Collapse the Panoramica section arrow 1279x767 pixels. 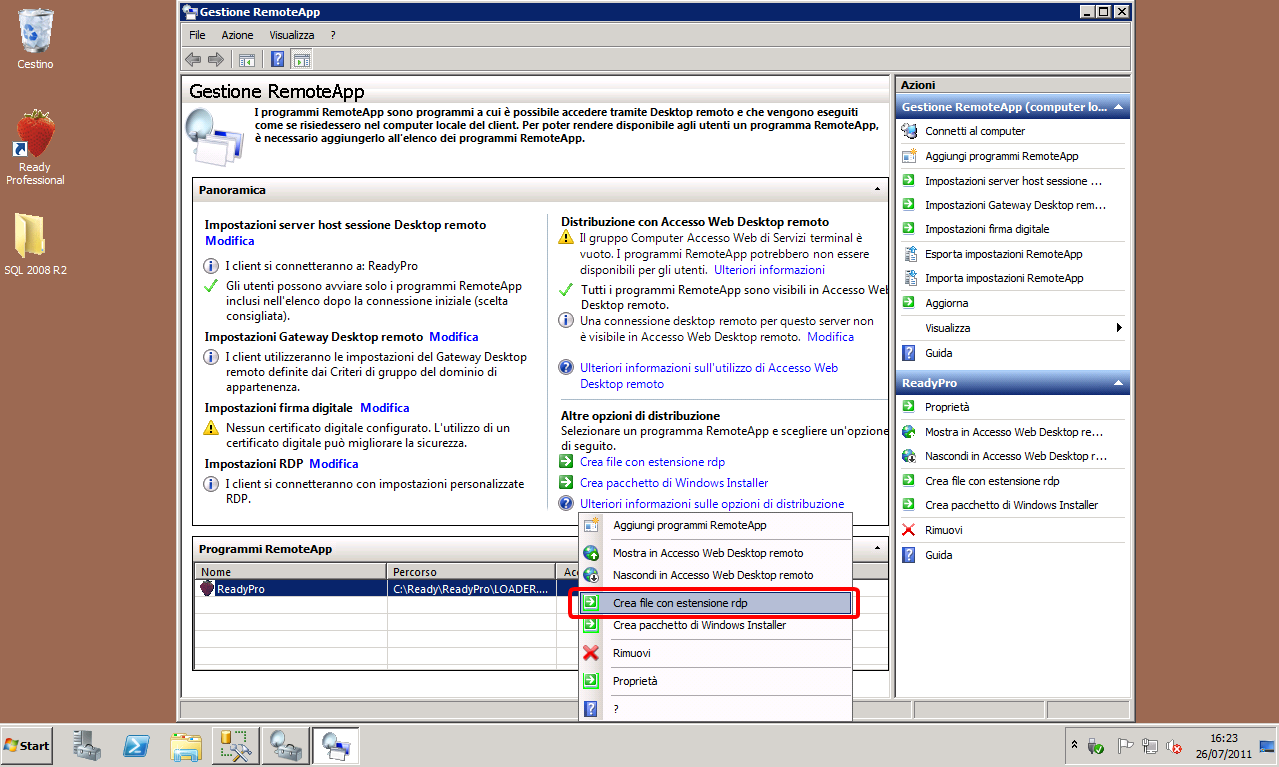click(x=877, y=189)
